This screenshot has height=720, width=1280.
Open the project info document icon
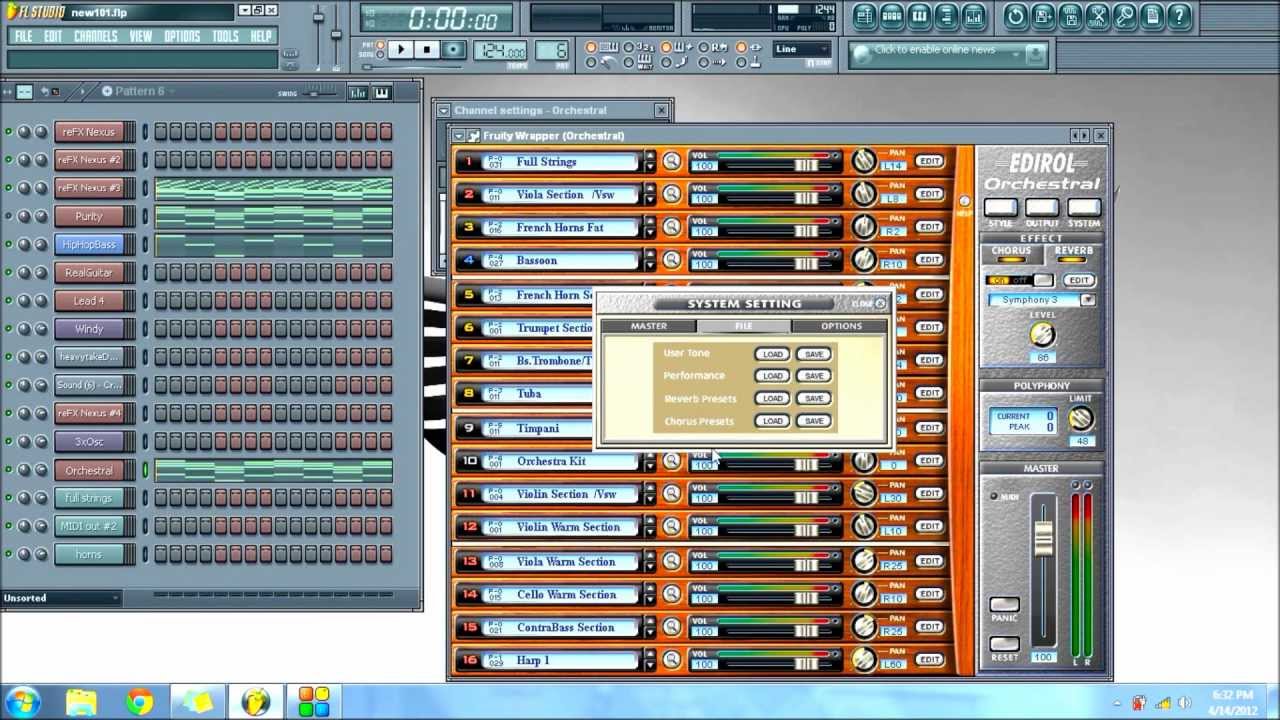pyautogui.click(x=1152, y=16)
